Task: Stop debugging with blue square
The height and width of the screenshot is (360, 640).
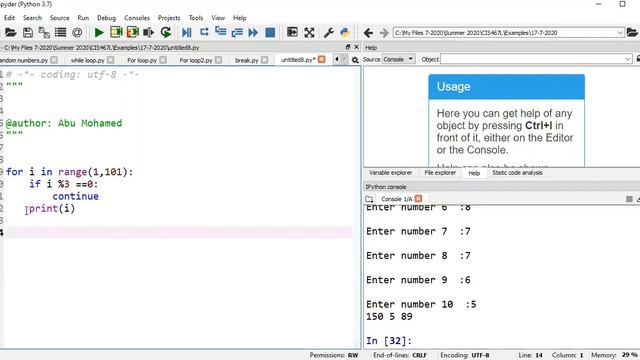Action: click(270, 32)
